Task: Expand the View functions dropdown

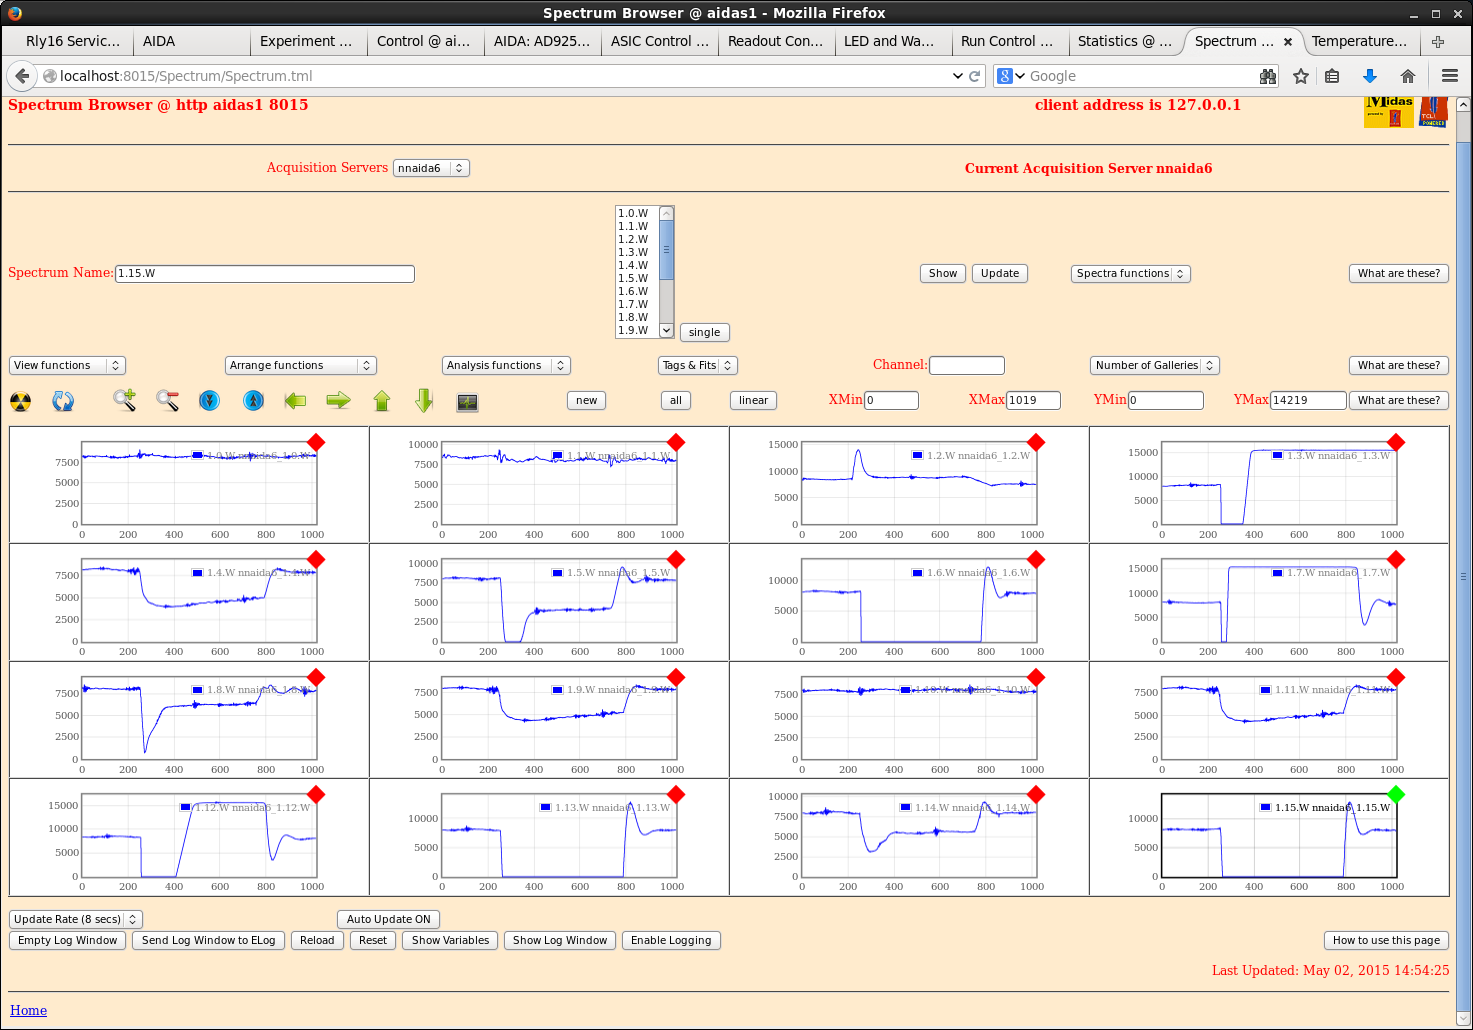Action: point(67,365)
